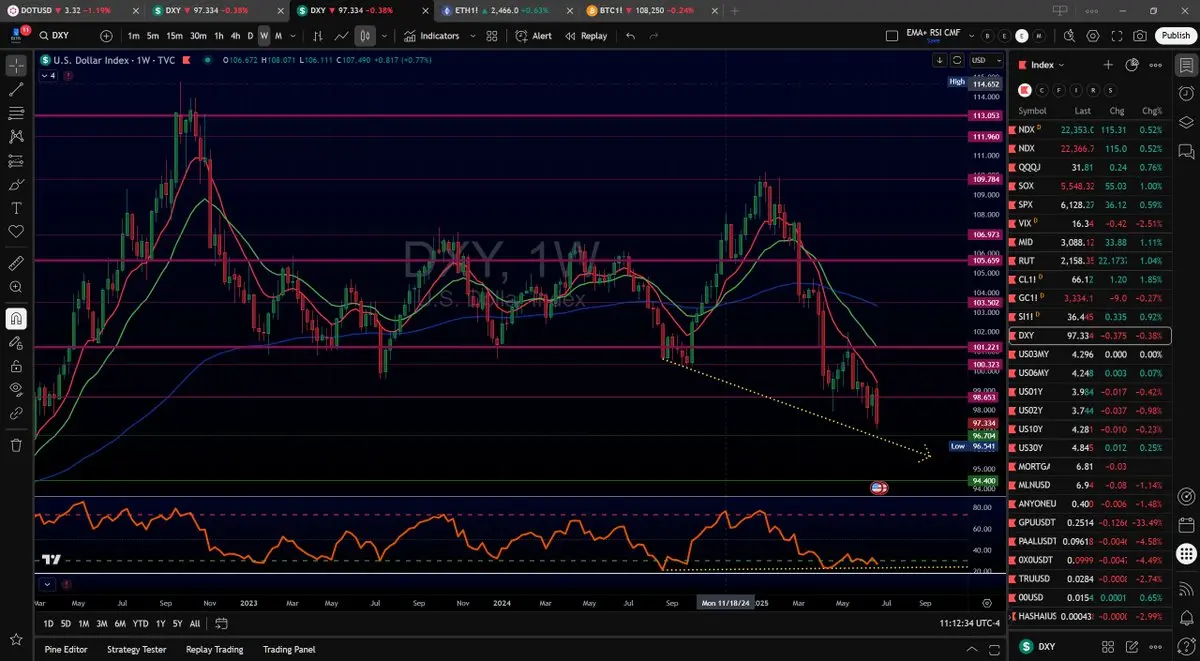The height and width of the screenshot is (661, 1200).
Task: Open chart settings hexagon icon
Action: click(x=1092, y=36)
